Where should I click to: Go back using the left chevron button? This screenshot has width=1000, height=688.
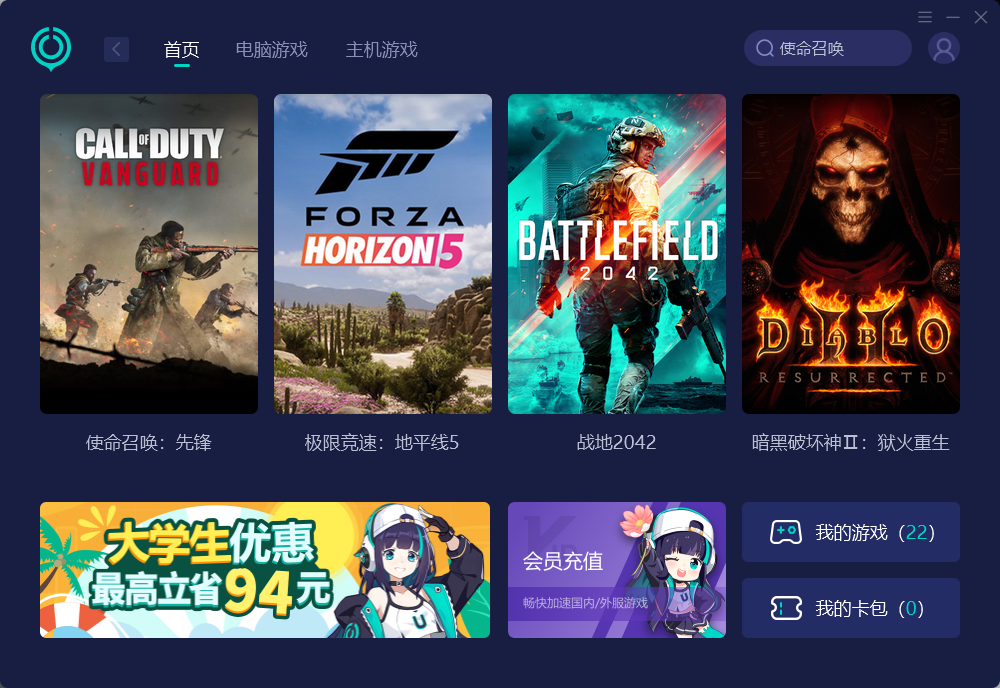tap(117, 49)
